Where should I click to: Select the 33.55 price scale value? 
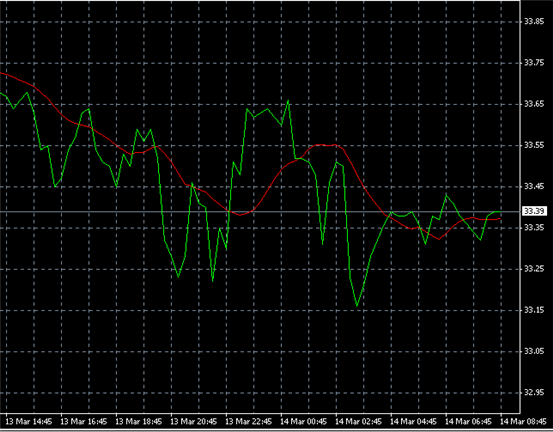pyautogui.click(x=534, y=145)
